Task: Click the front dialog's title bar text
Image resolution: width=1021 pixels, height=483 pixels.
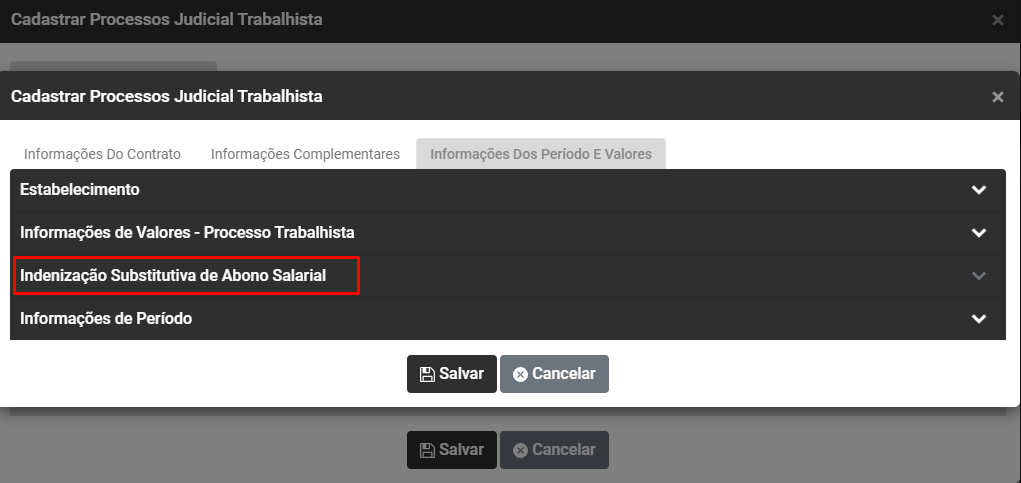Action: pyautogui.click(x=166, y=96)
